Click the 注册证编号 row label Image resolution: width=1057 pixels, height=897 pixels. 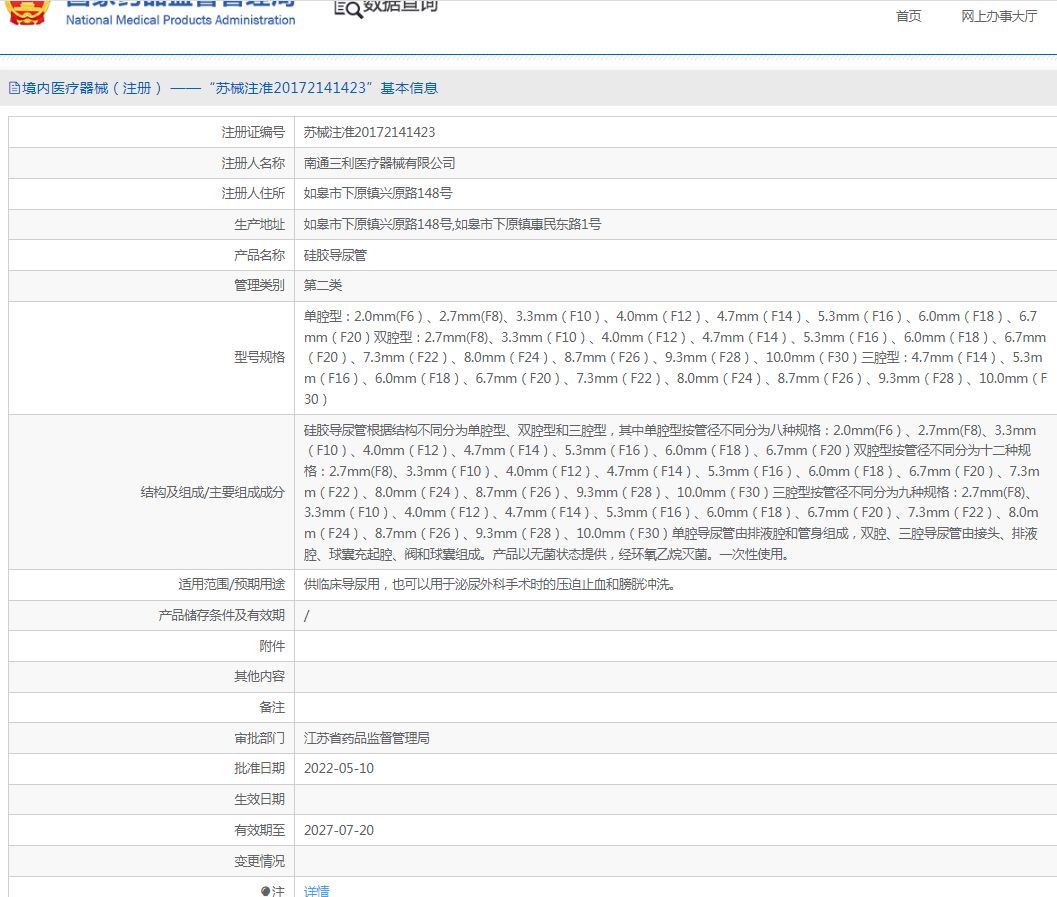pos(253,132)
